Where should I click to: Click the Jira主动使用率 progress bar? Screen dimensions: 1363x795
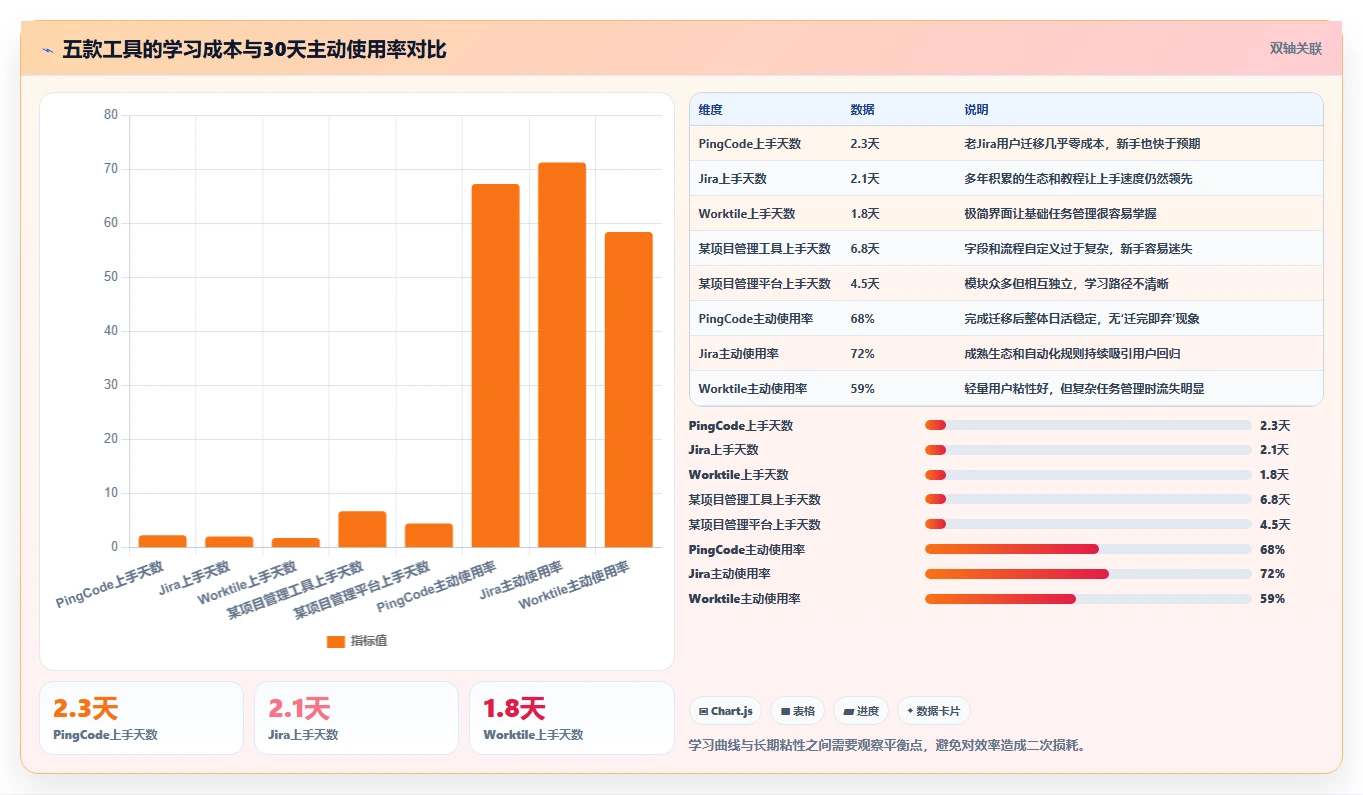1088,574
